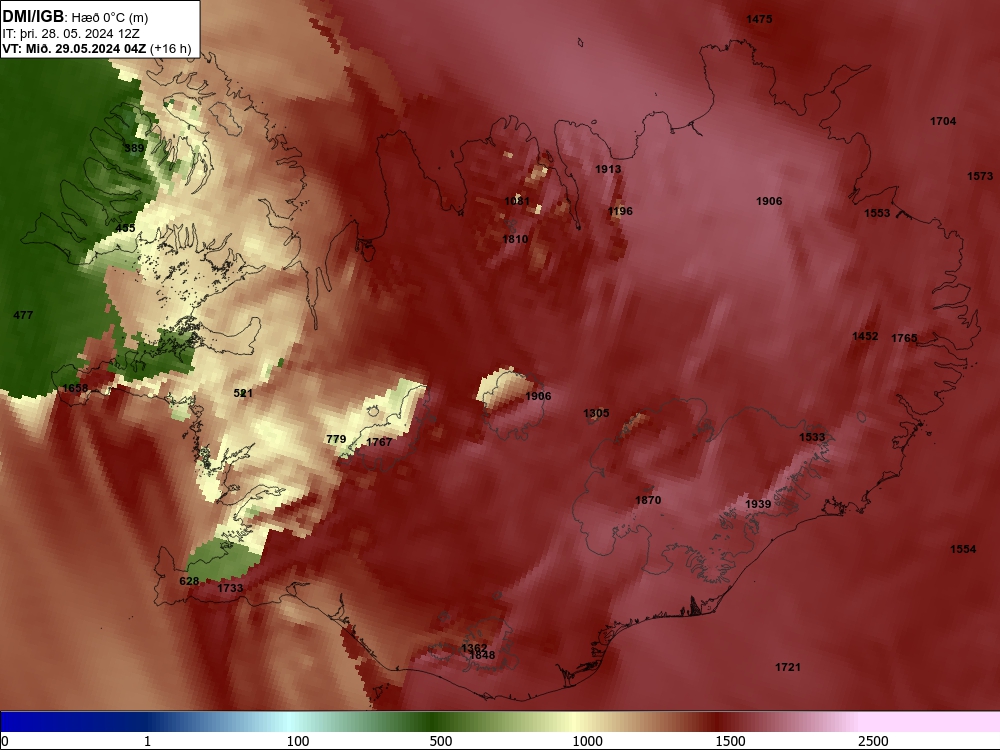Click the DMI/IGB title text
1000x750 pixels.
pyautogui.click(x=33, y=17)
